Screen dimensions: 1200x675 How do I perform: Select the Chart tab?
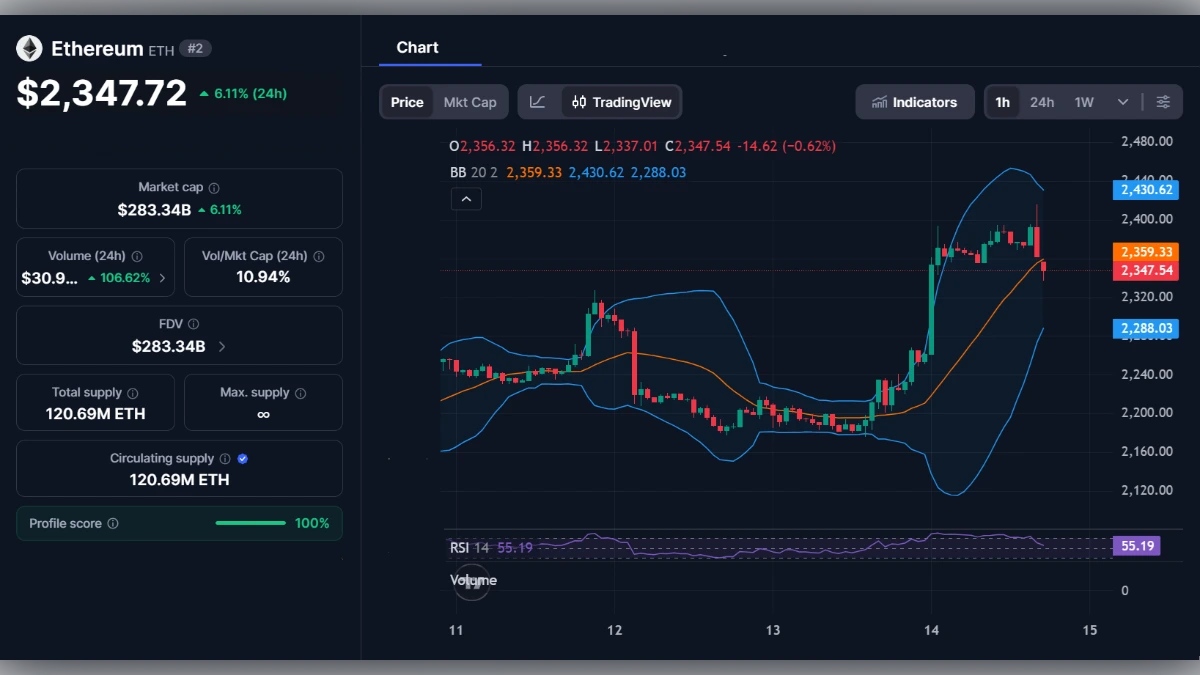coord(418,47)
